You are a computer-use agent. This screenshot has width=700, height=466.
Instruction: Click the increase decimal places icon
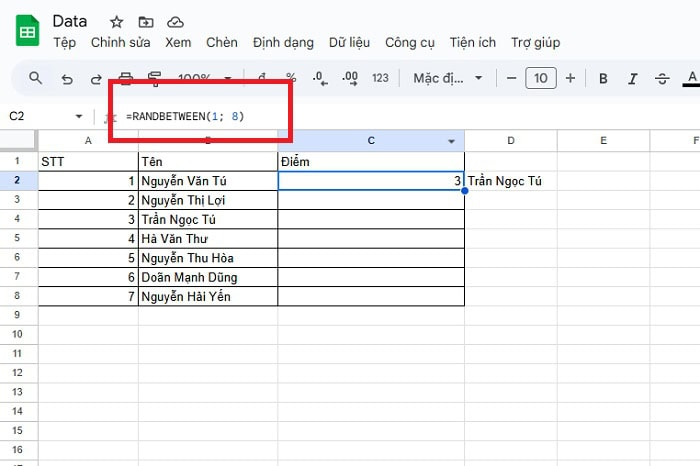(349, 78)
